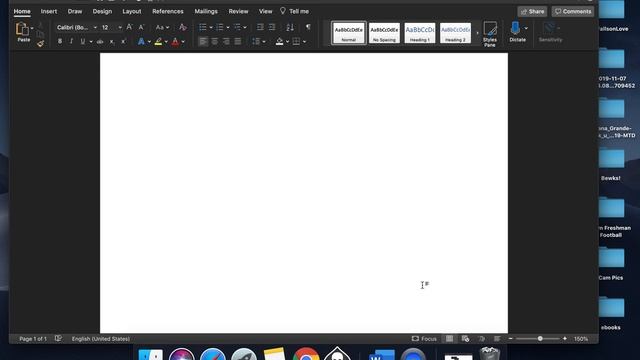Click the Paste clipboard icon
The height and width of the screenshot is (360, 640).
point(22,29)
